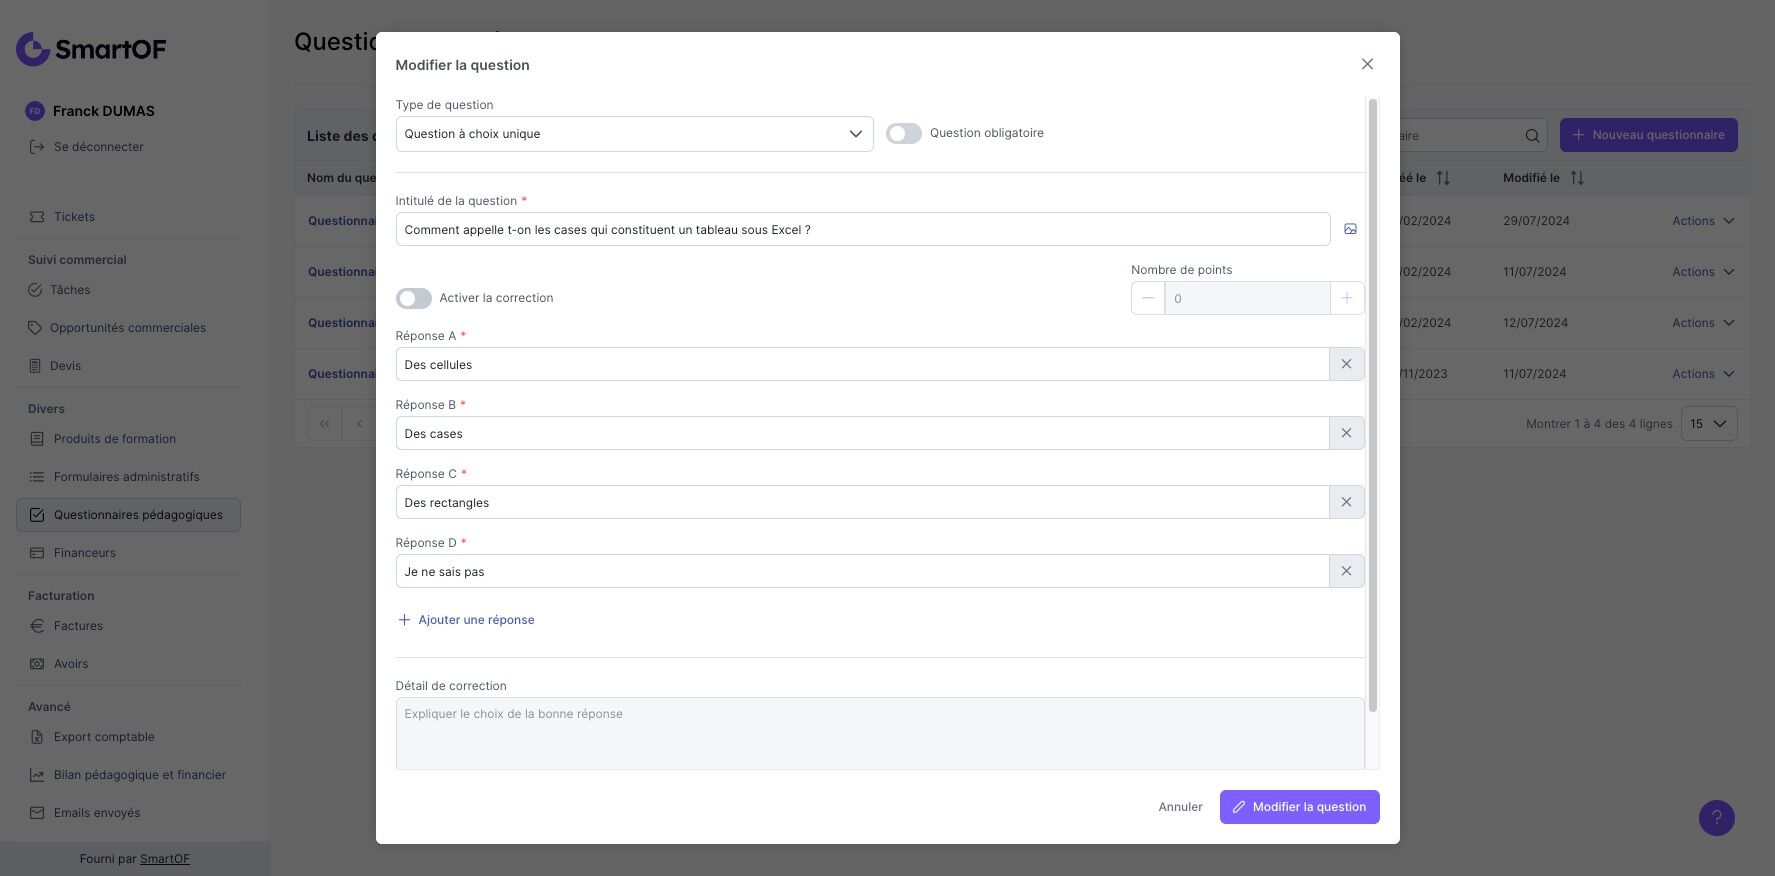The height and width of the screenshot is (876, 1775).
Task: Remove answer A with its X icon
Action: [x=1346, y=364]
